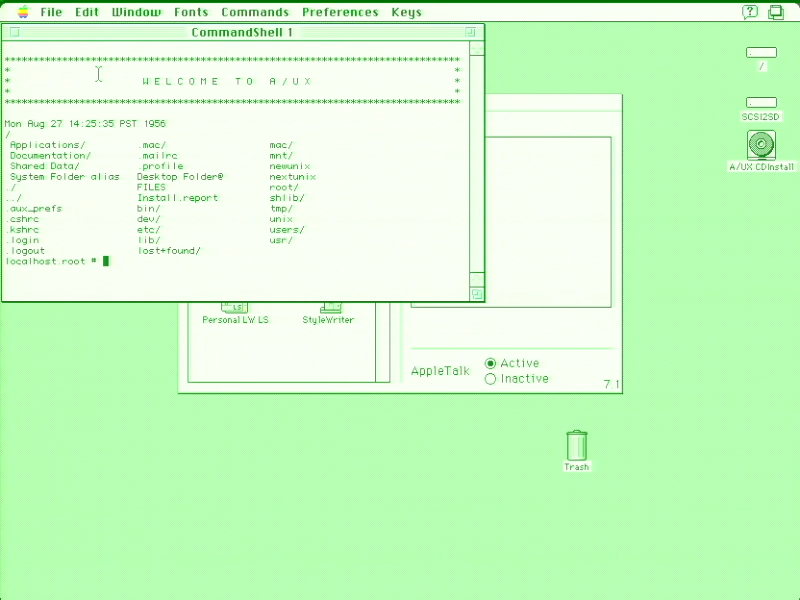Click the "localhost.root #" shell prompt
Viewport: 800px width, 600px height.
point(51,261)
